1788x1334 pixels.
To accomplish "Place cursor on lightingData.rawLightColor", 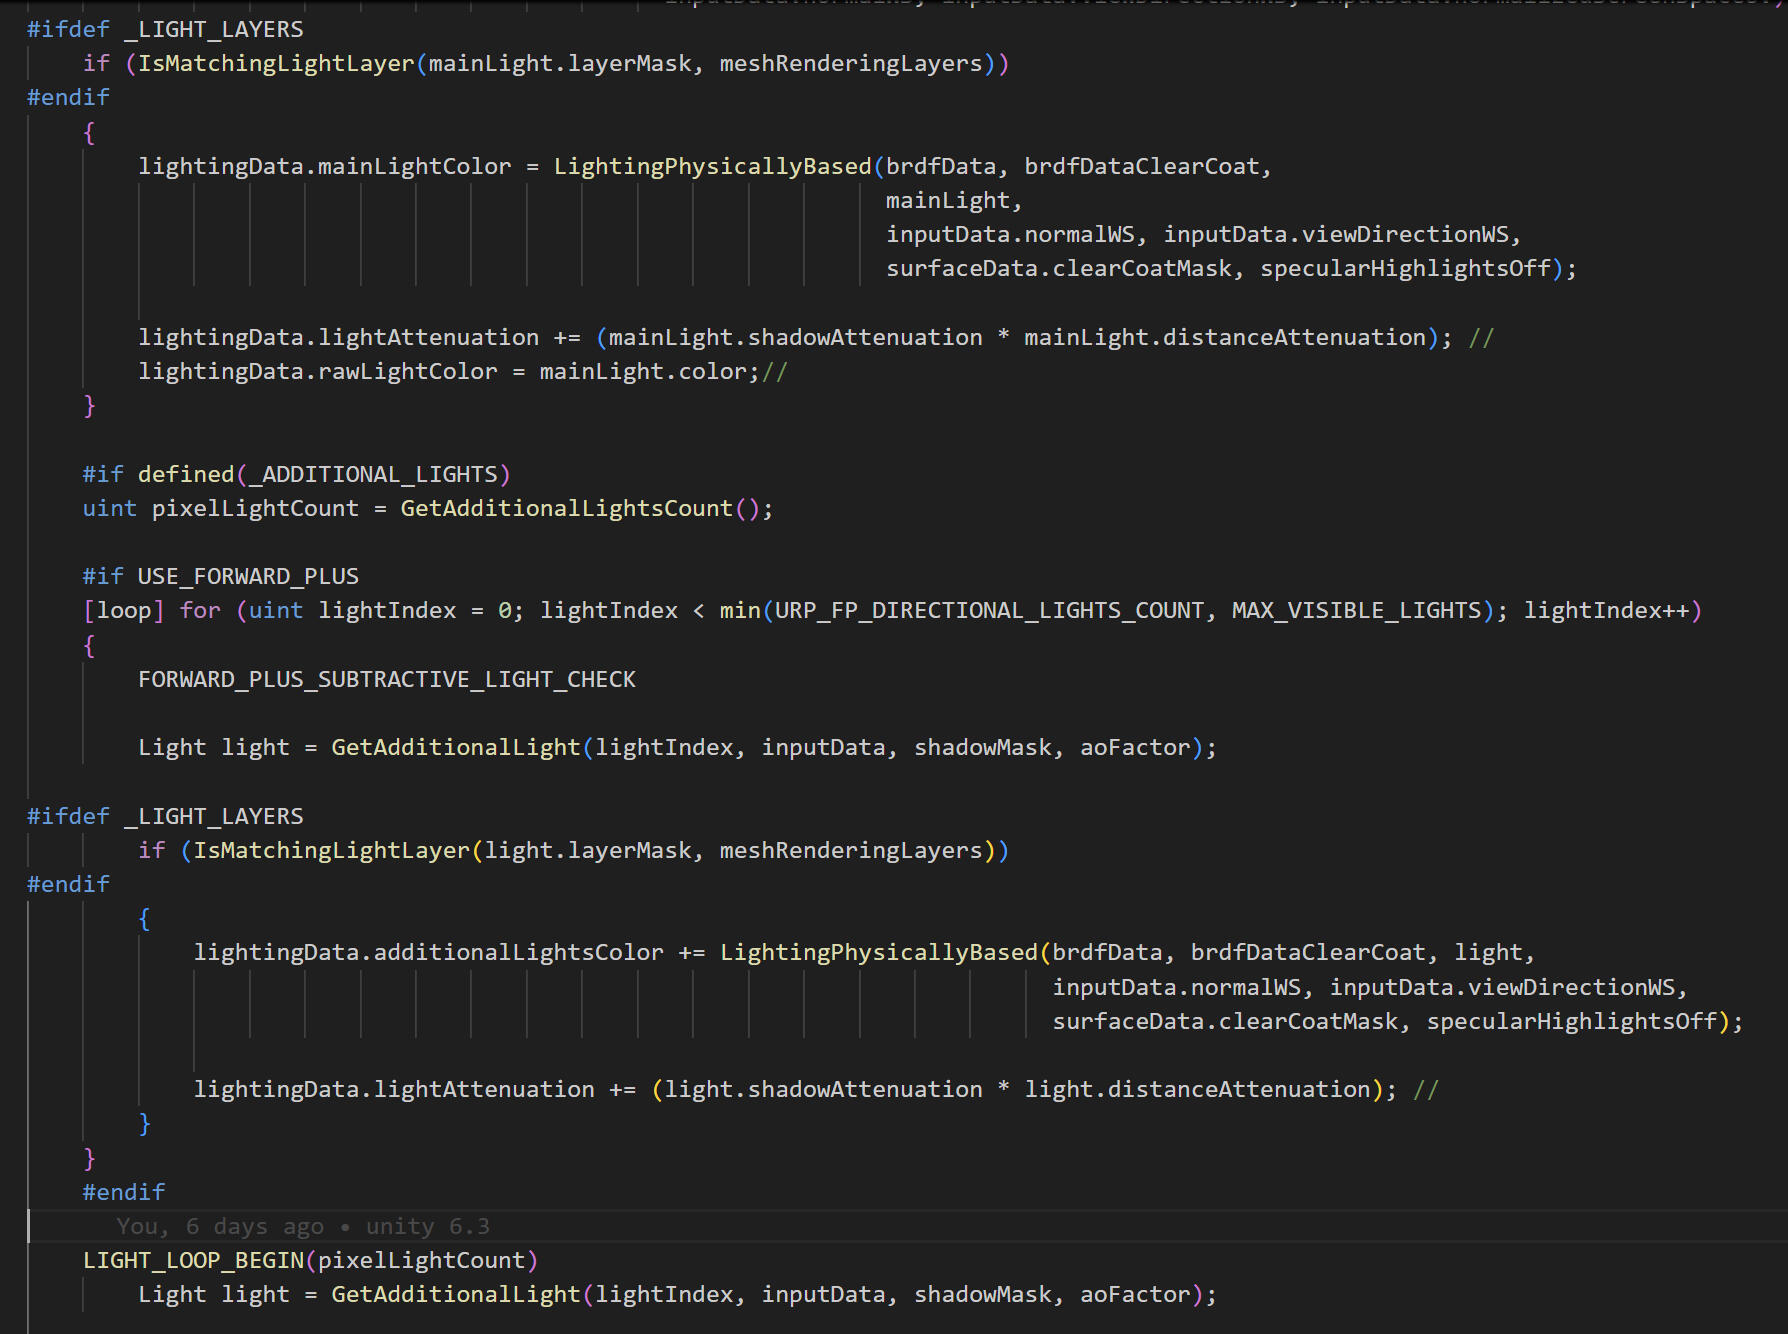I will click(317, 371).
